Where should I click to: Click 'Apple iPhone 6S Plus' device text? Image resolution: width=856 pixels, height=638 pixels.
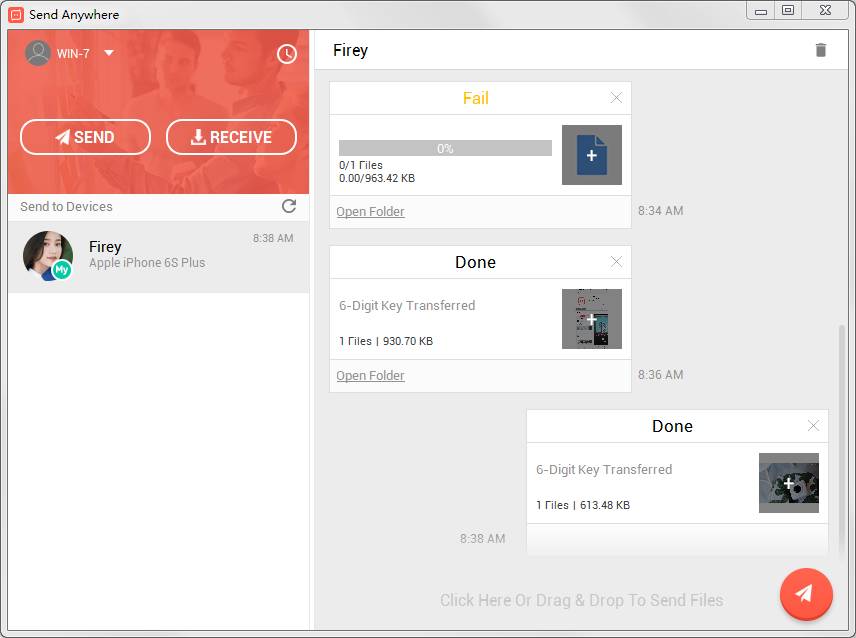[147, 263]
